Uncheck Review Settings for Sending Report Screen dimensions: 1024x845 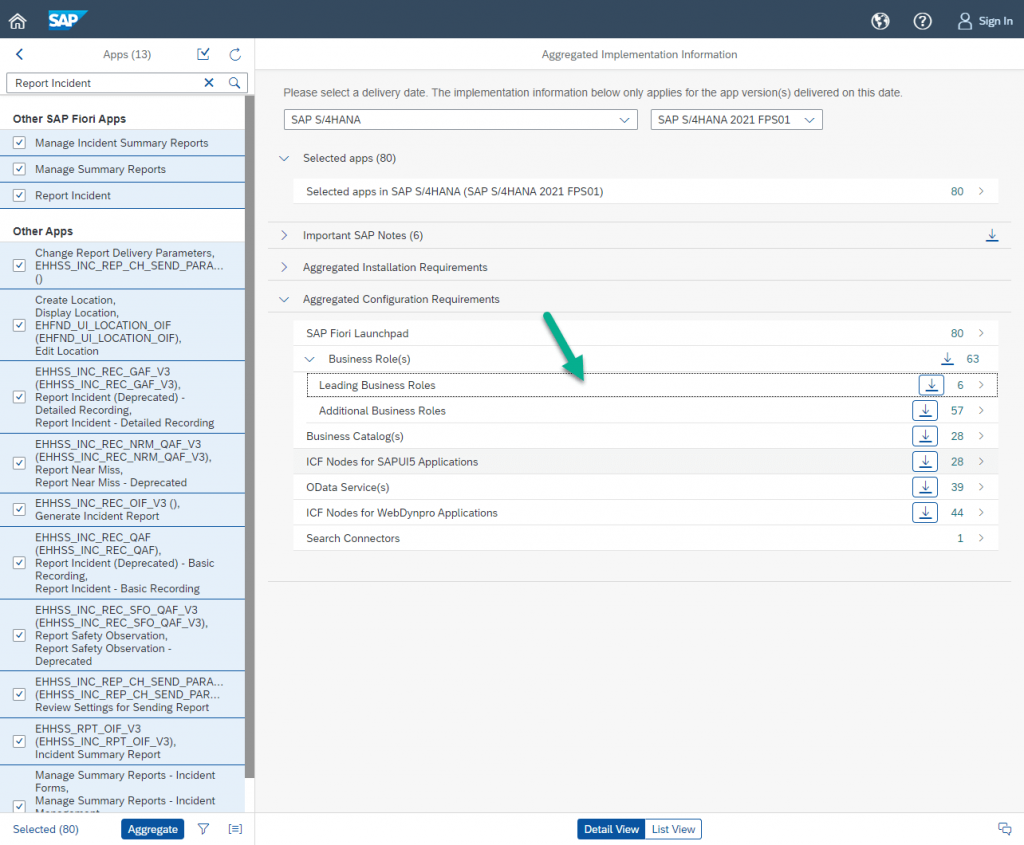point(20,694)
